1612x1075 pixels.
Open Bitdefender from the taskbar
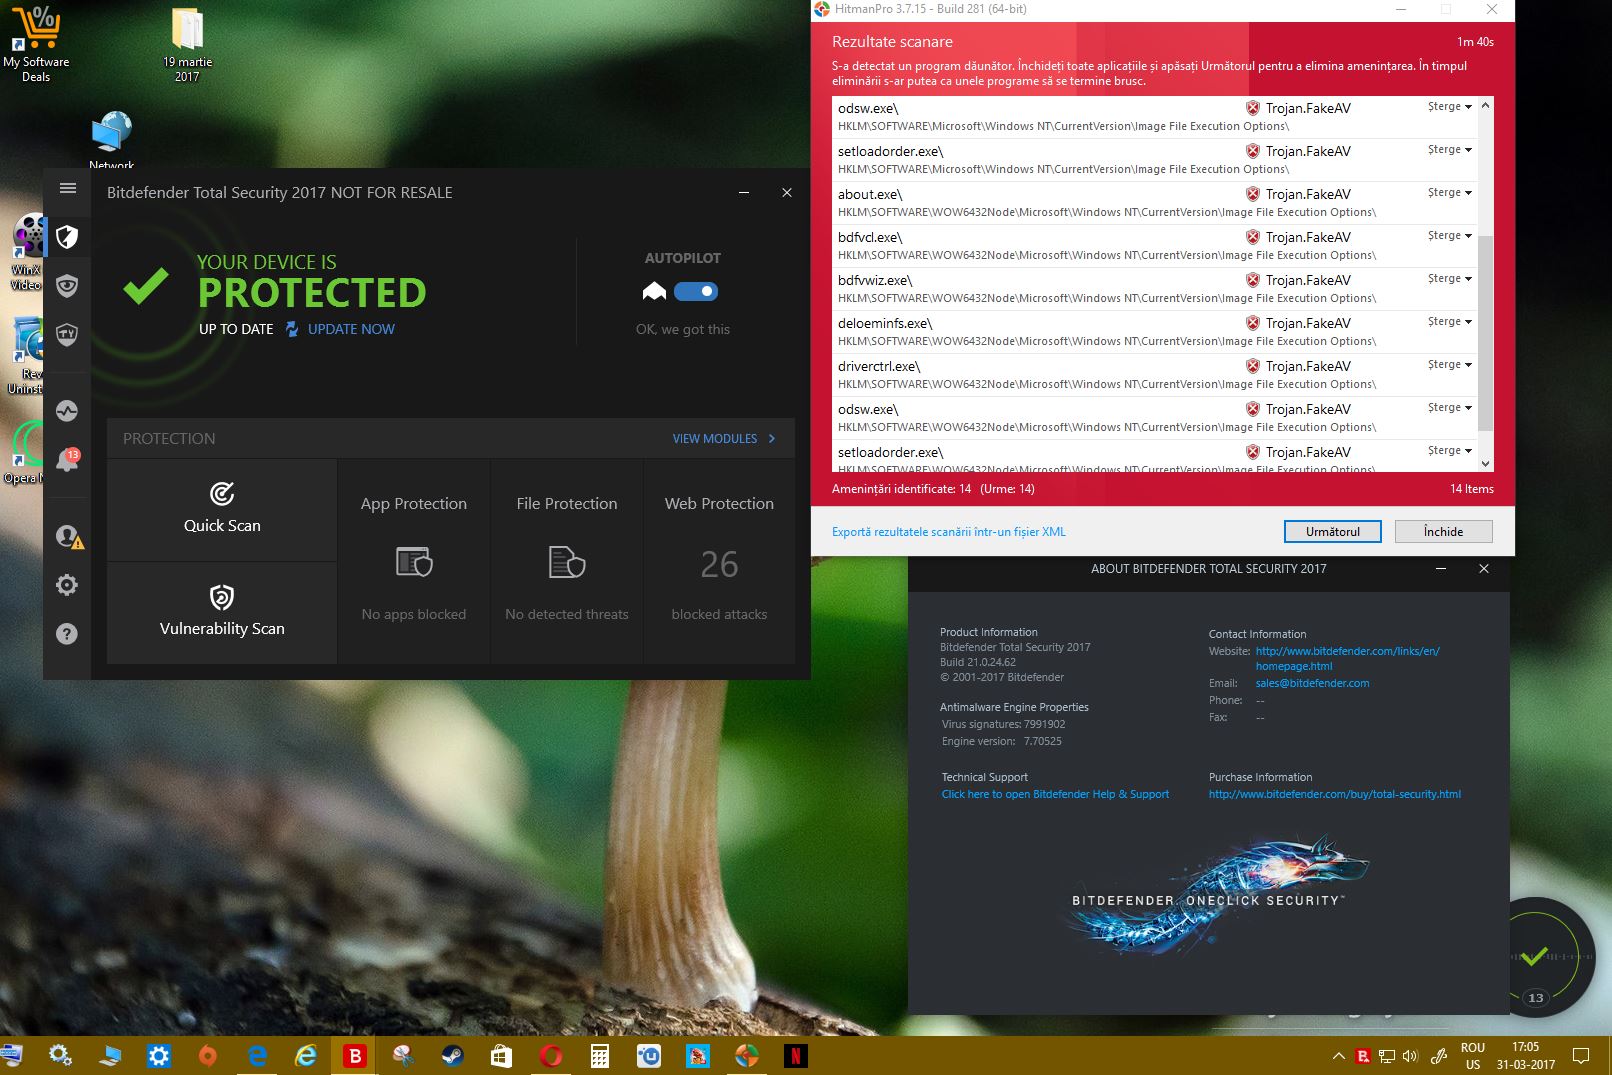pos(354,1056)
